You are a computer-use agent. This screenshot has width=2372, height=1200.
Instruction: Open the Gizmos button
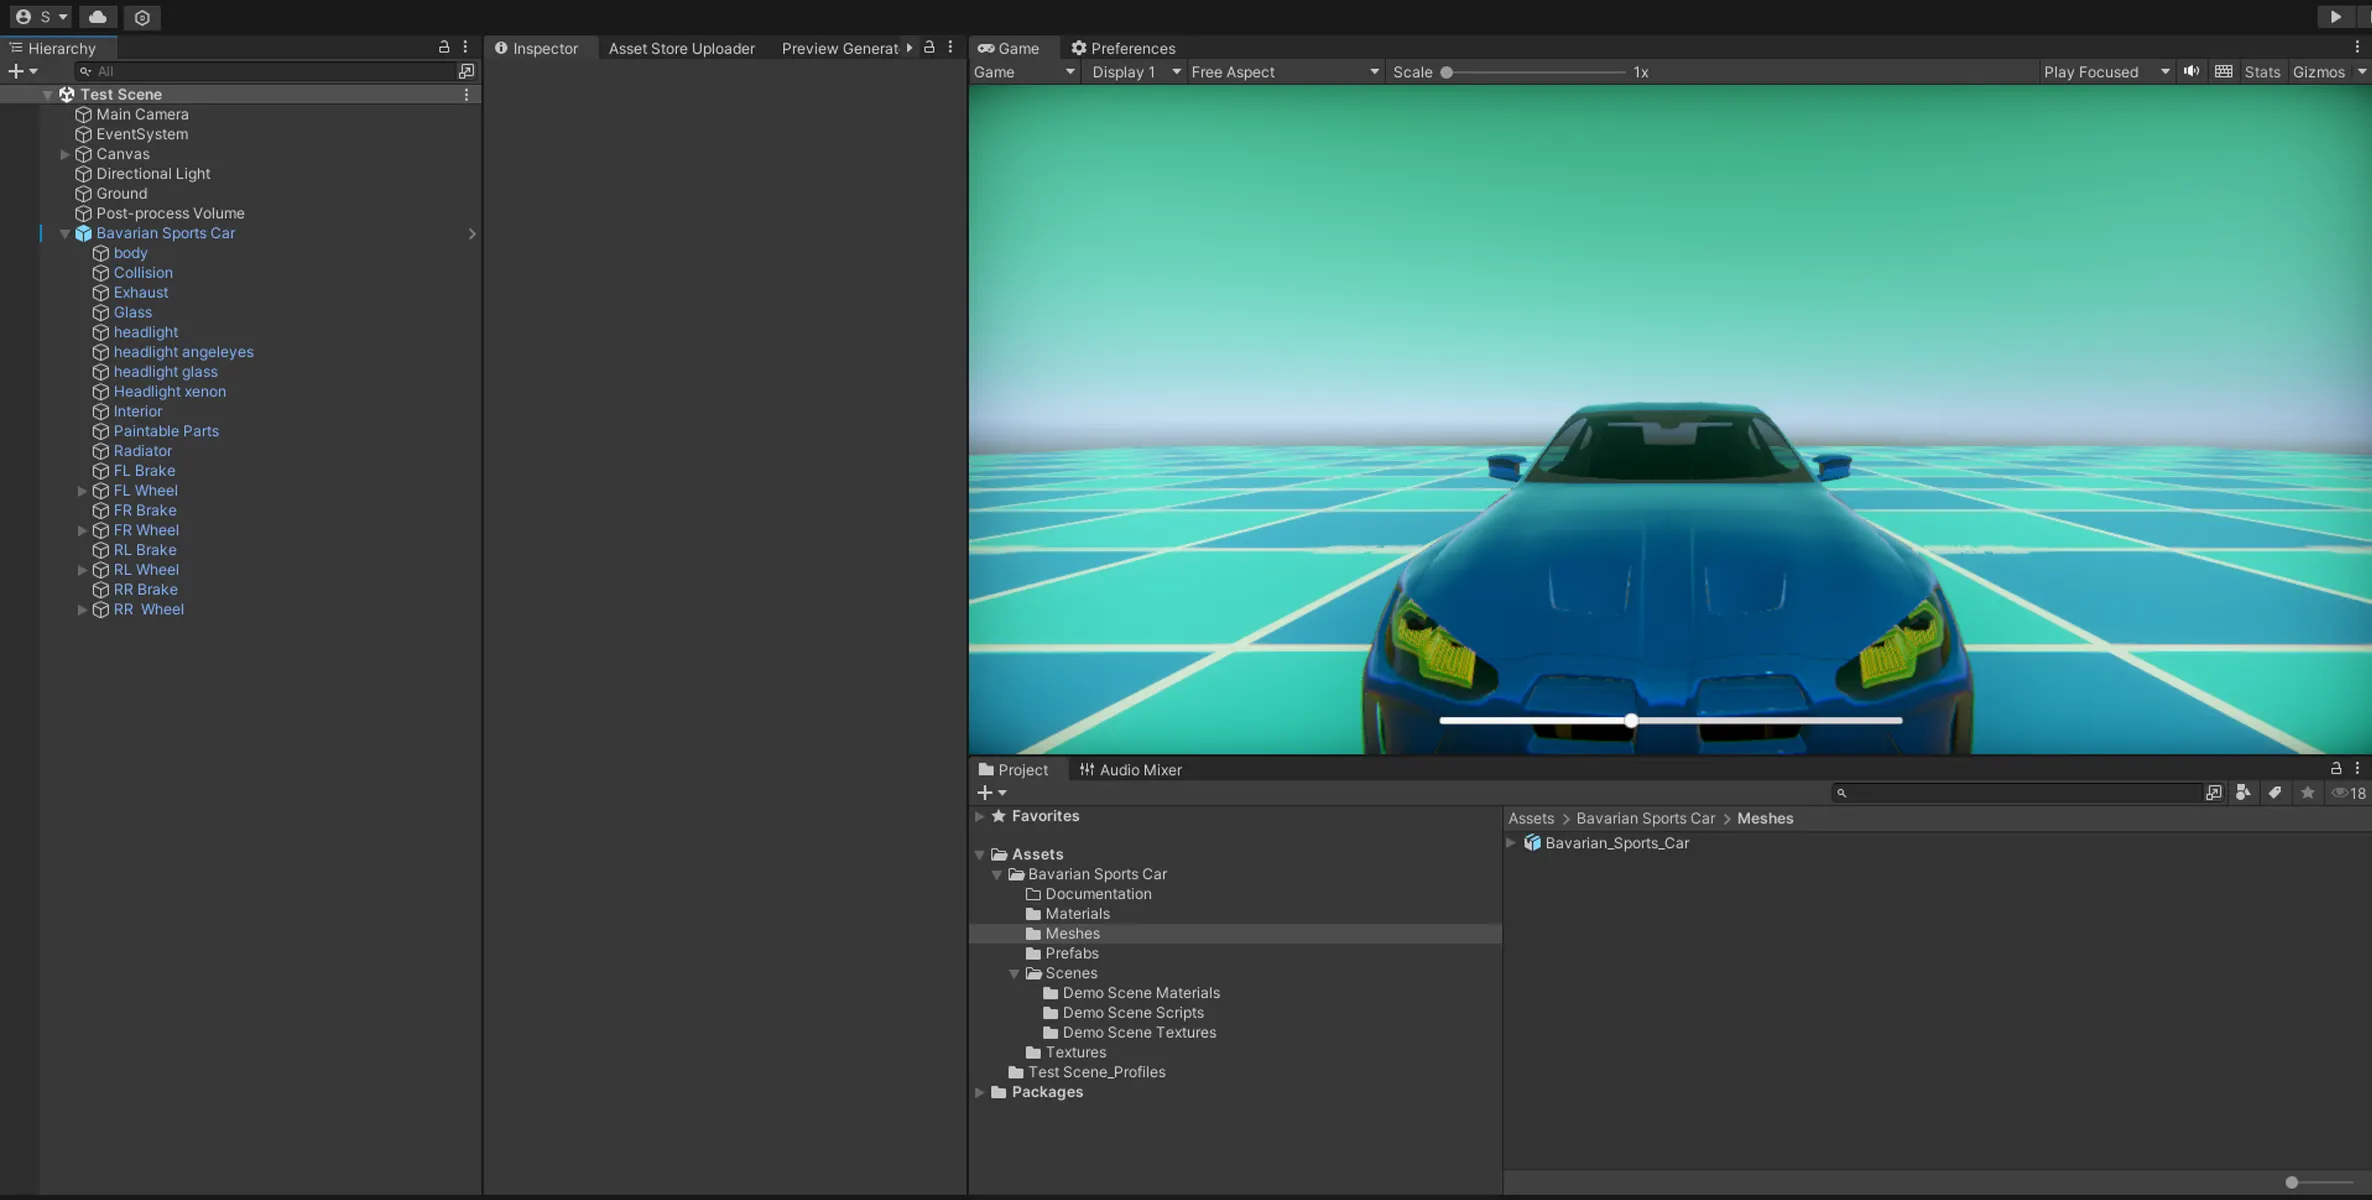2317,72
